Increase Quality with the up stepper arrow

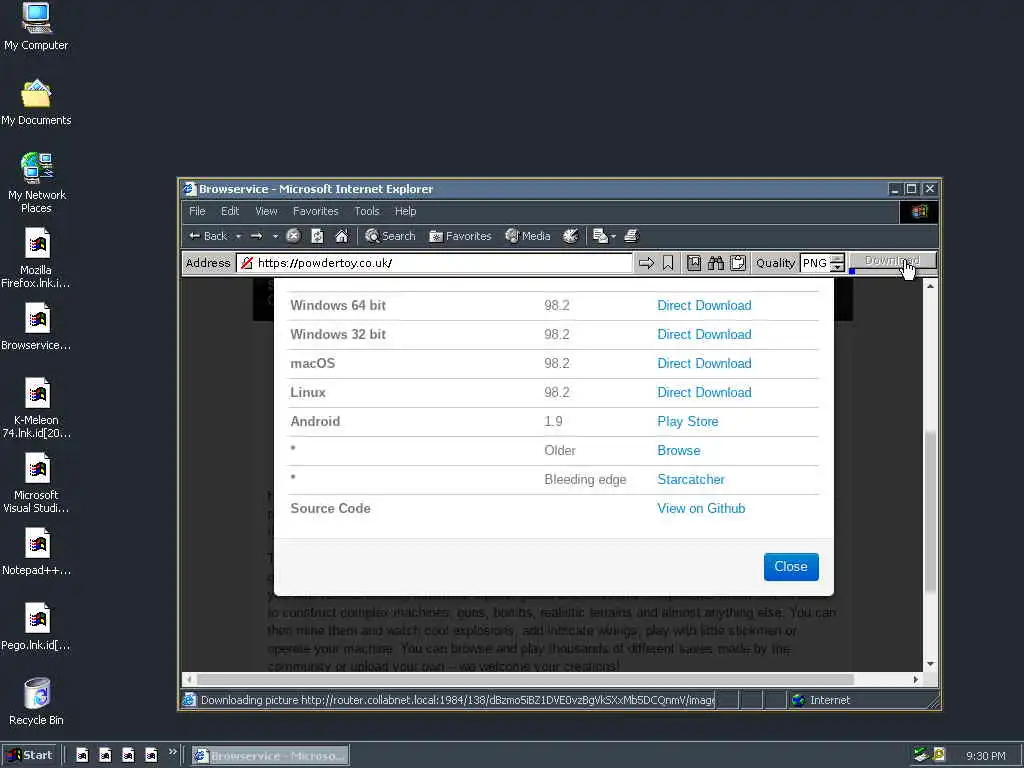point(837,258)
